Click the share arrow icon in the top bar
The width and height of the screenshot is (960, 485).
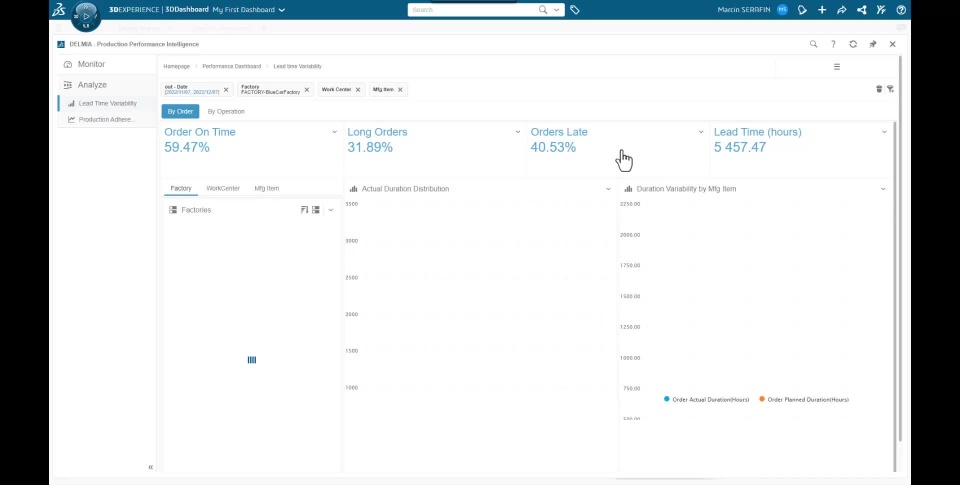(841, 10)
